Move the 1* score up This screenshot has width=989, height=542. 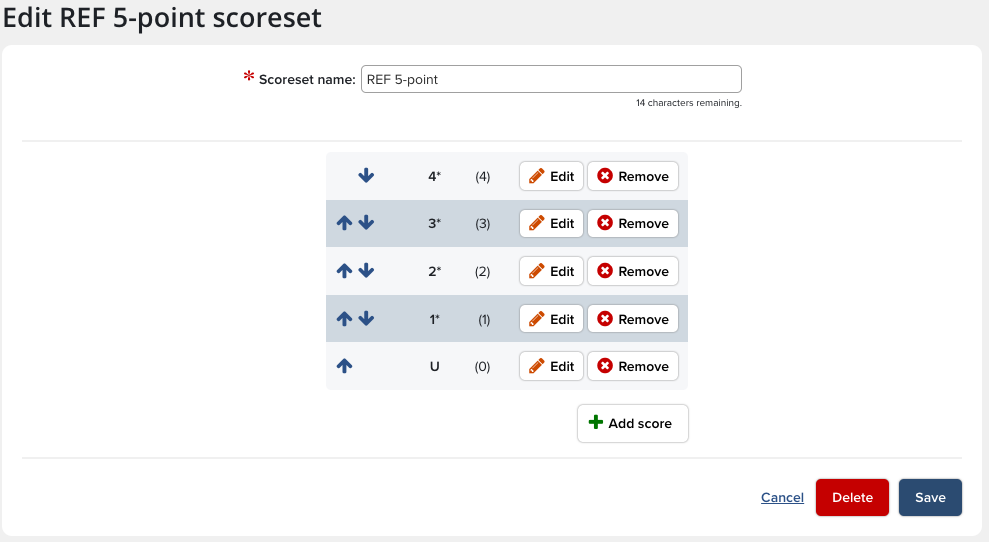pos(345,319)
